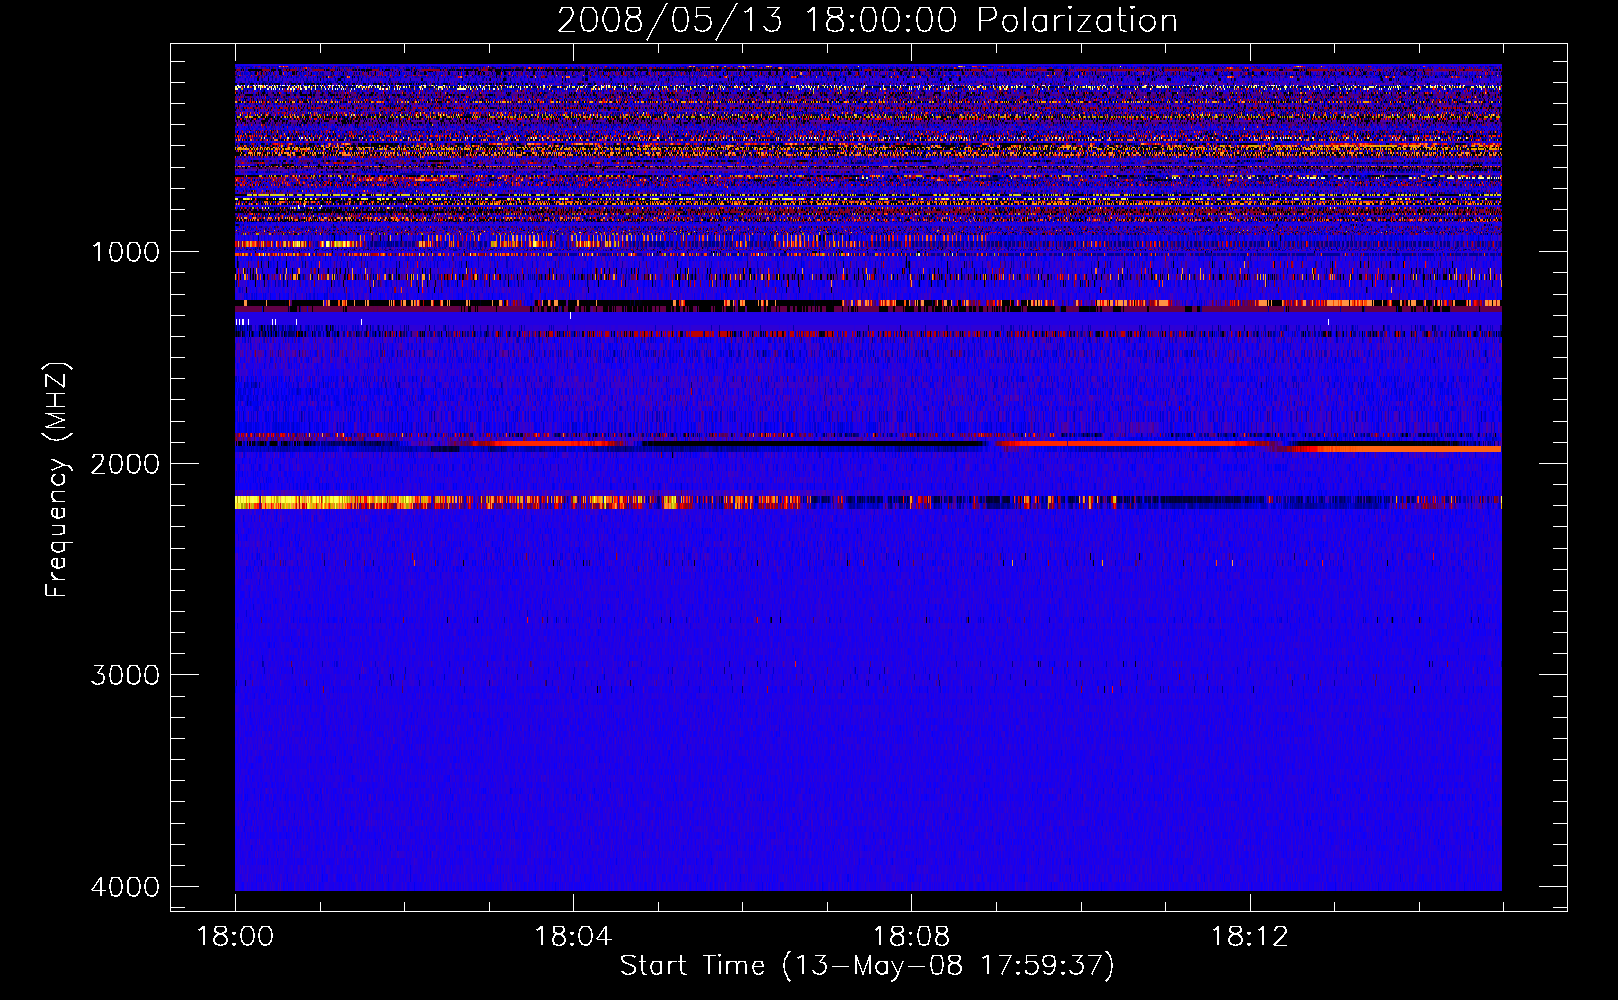Click the 18:08 time tick label
The height and width of the screenshot is (1000, 1618).
(911, 937)
